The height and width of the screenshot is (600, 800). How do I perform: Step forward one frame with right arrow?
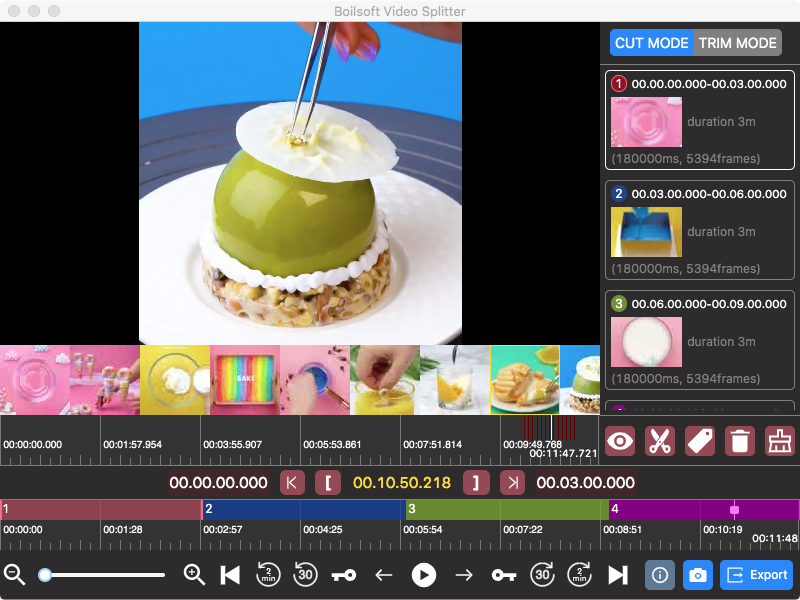tap(464, 576)
